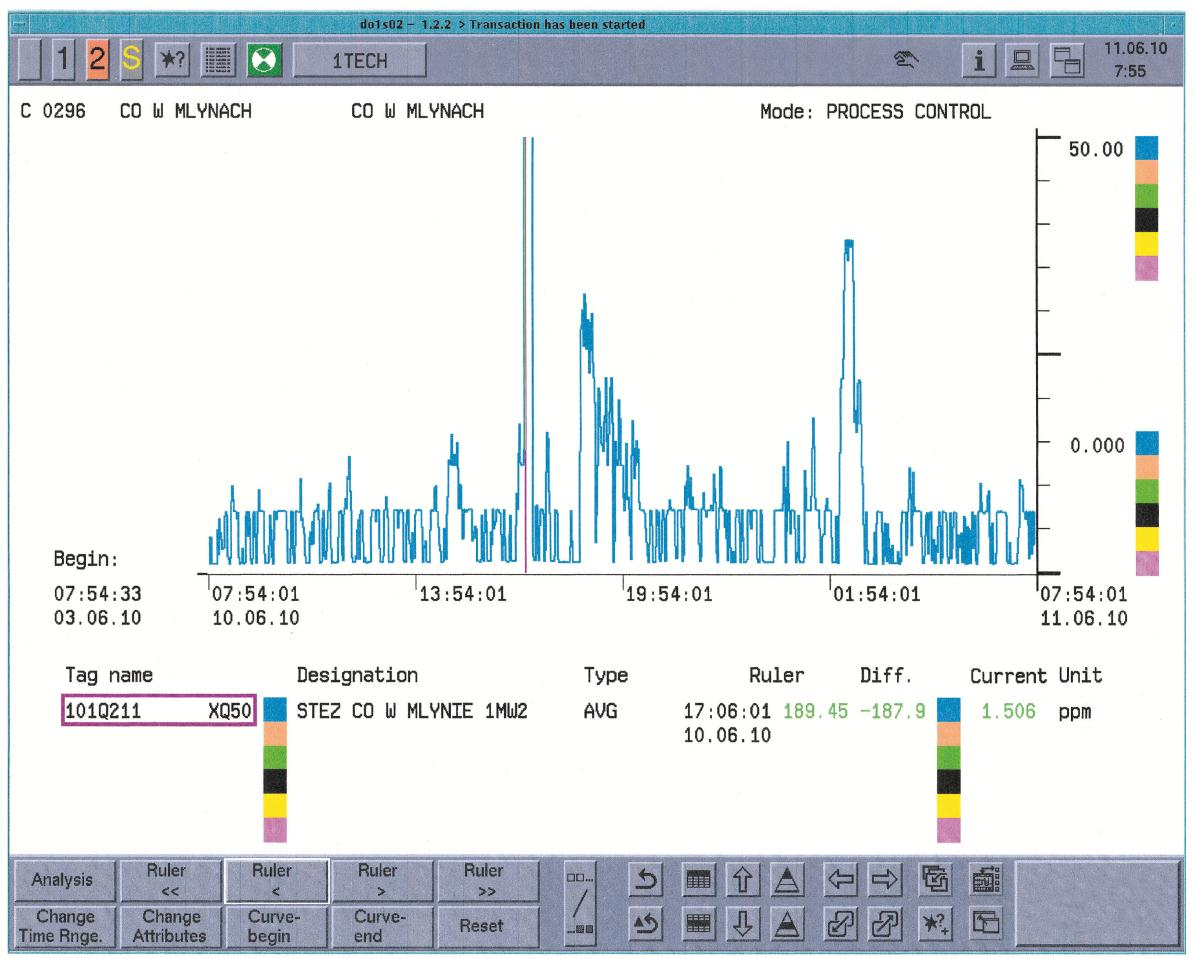Click the green circle icon in top bar
The image size is (1193, 959).
pyautogui.click(x=264, y=60)
